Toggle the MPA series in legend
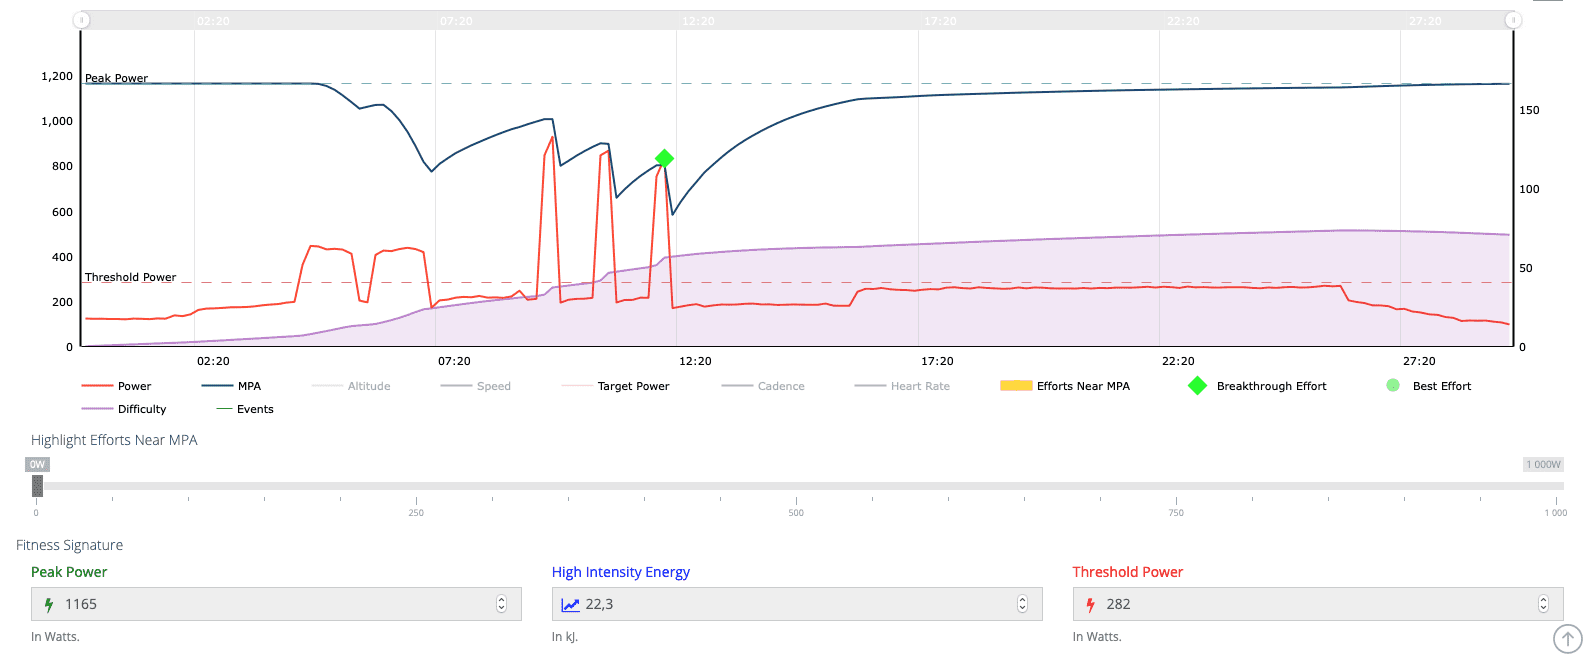Viewport: 1588px width, 661px height. tap(248, 386)
